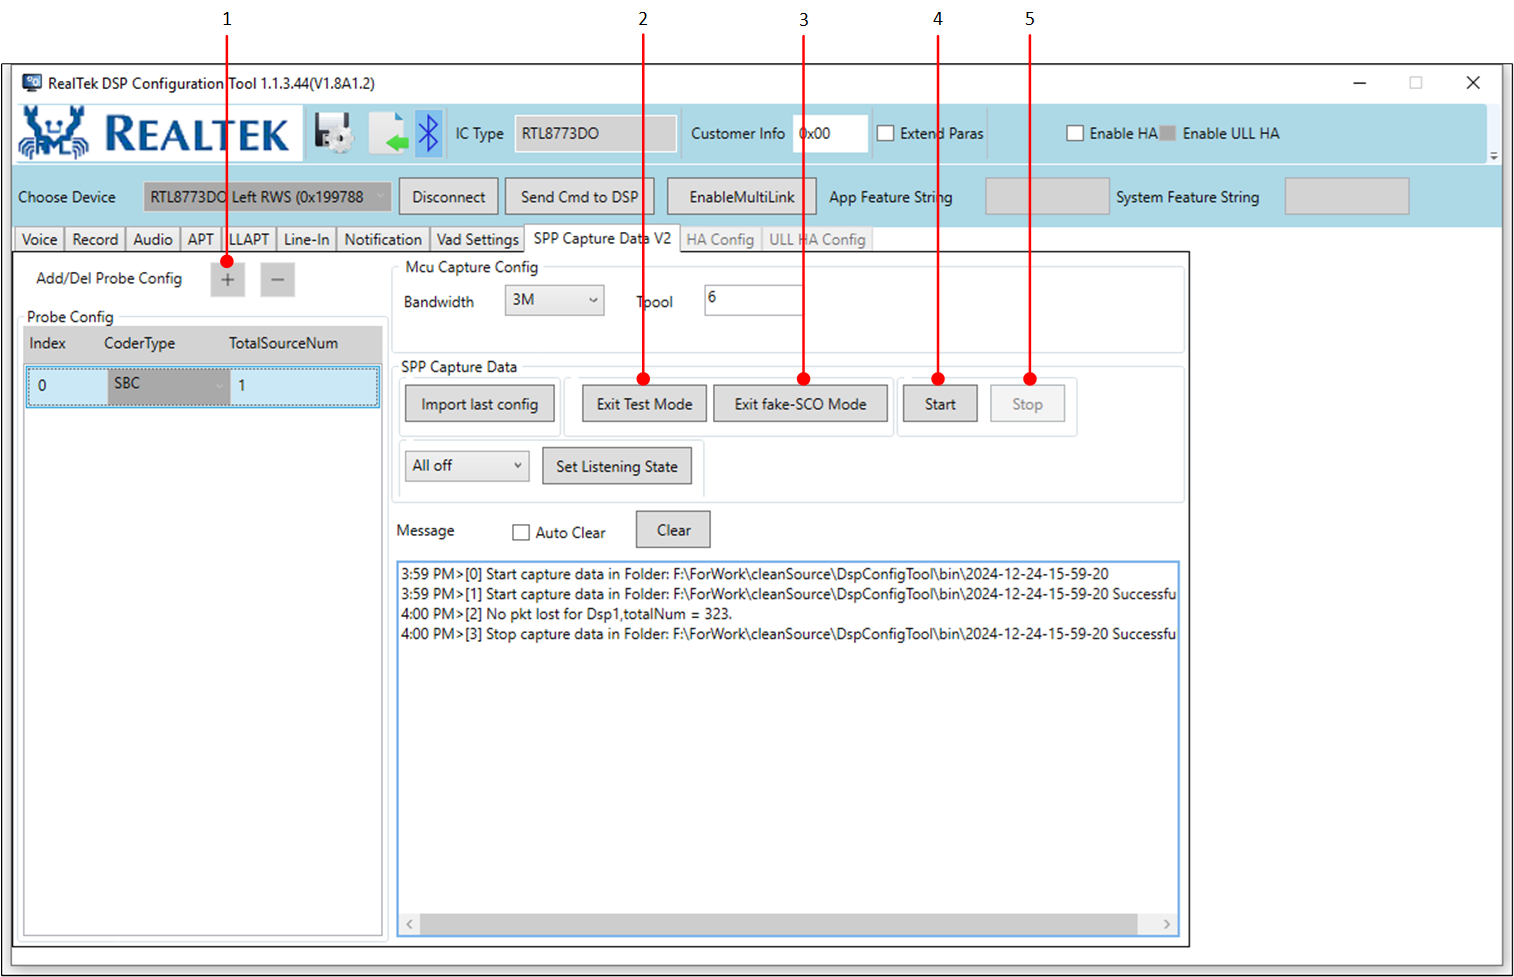Screen dimensions: 1514x977
Task: Switch to the Voice tab
Action: (x=39, y=240)
